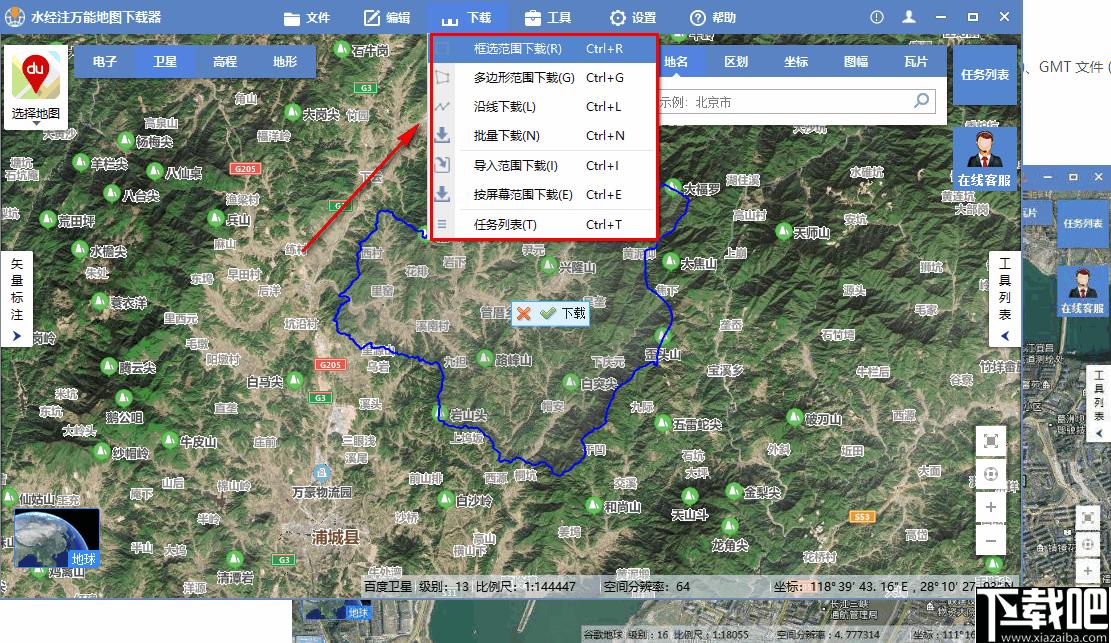Select the 图幅 search tab
The height and width of the screenshot is (643, 1111).
coord(856,62)
